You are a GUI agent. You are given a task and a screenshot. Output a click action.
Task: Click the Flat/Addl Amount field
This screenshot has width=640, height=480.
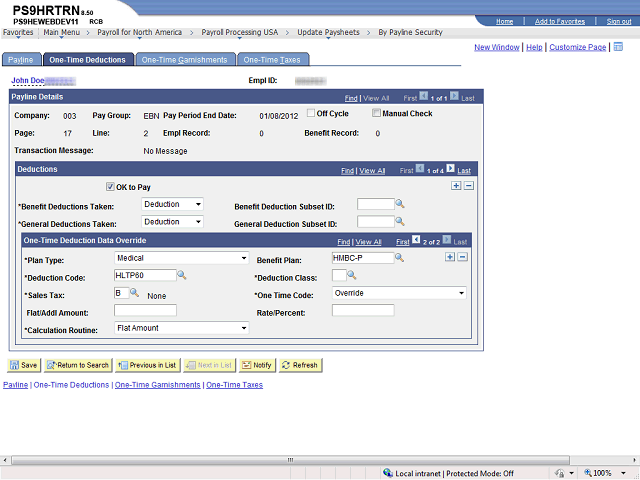(x=145, y=310)
